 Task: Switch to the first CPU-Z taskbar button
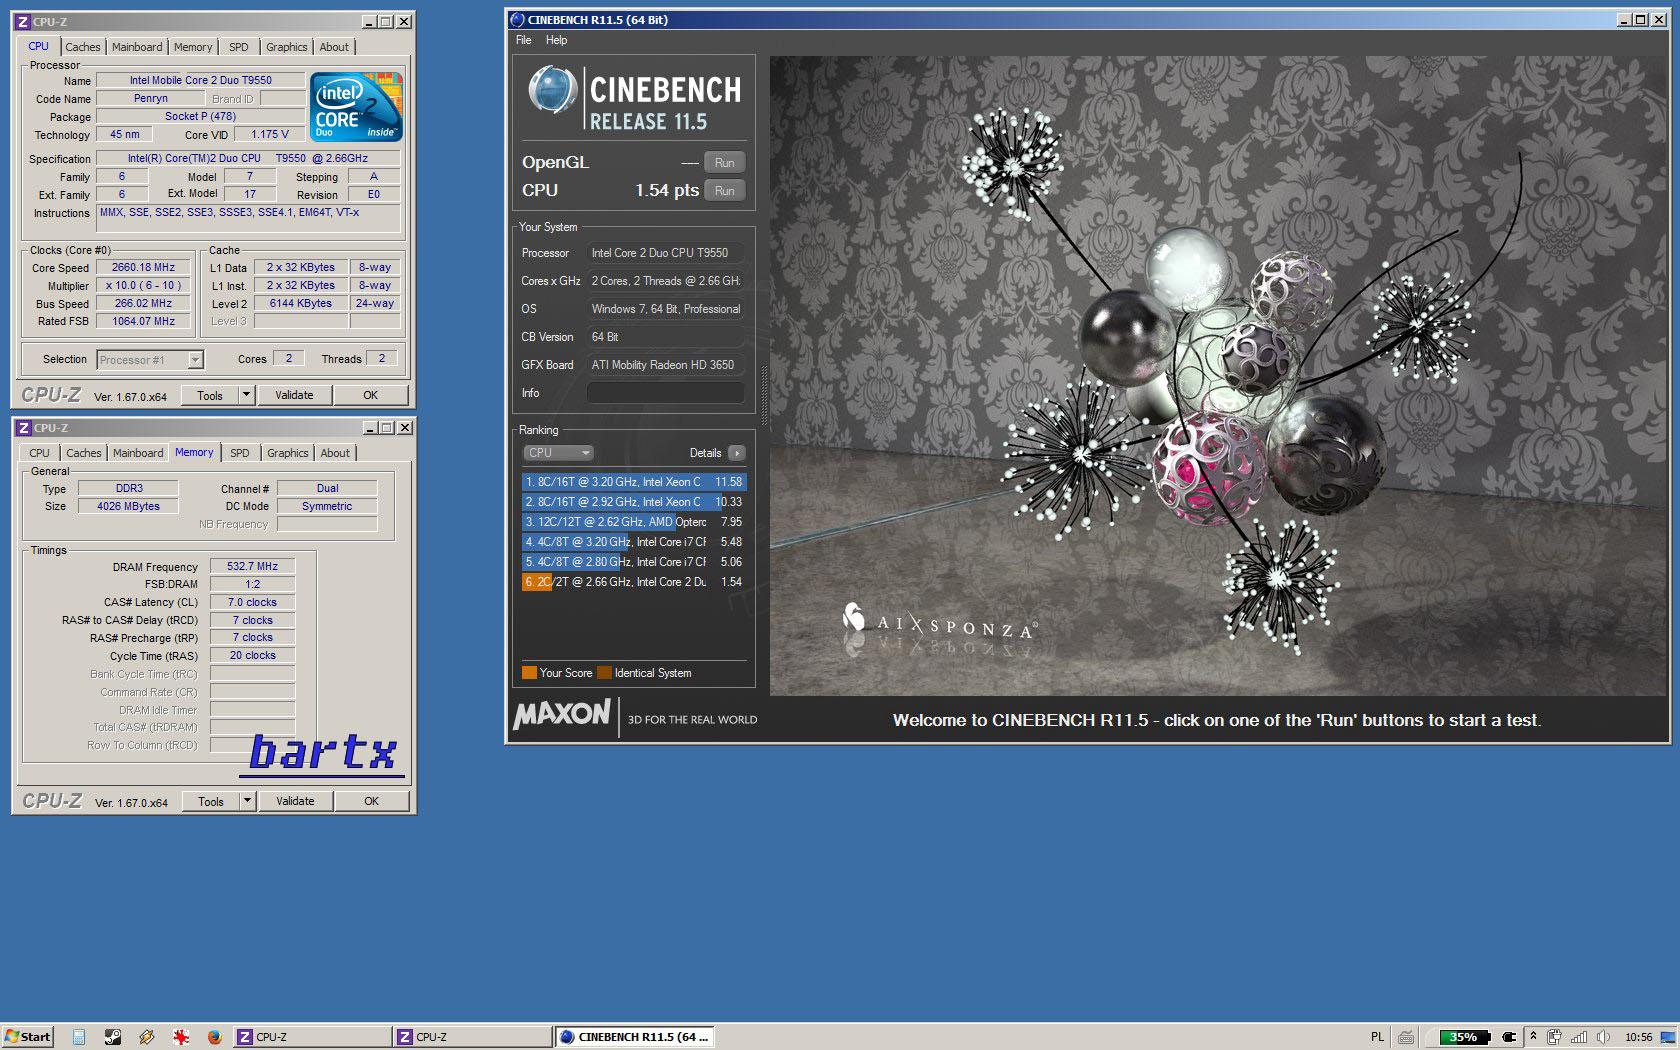(312, 1037)
